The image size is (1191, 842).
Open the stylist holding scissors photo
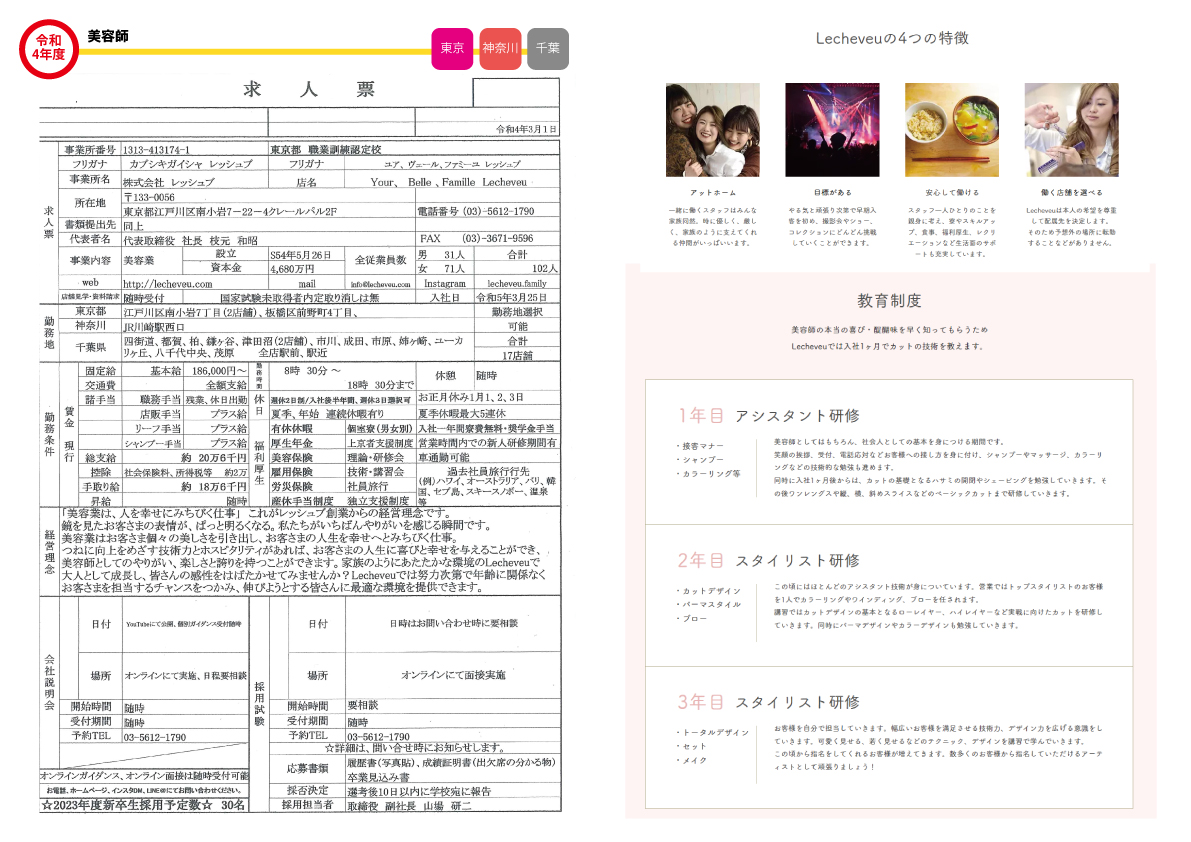point(1072,130)
